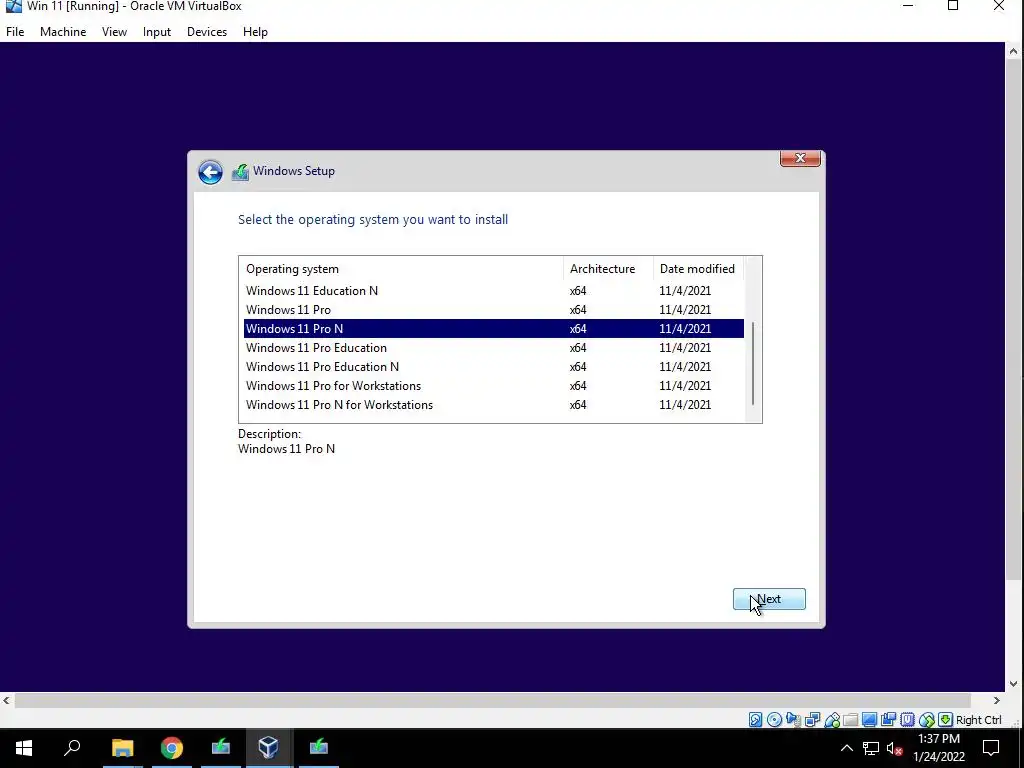Viewport: 1024px width, 768px height.
Task: Select Windows 11 Pro N for Workstations row
Action: [493, 404]
